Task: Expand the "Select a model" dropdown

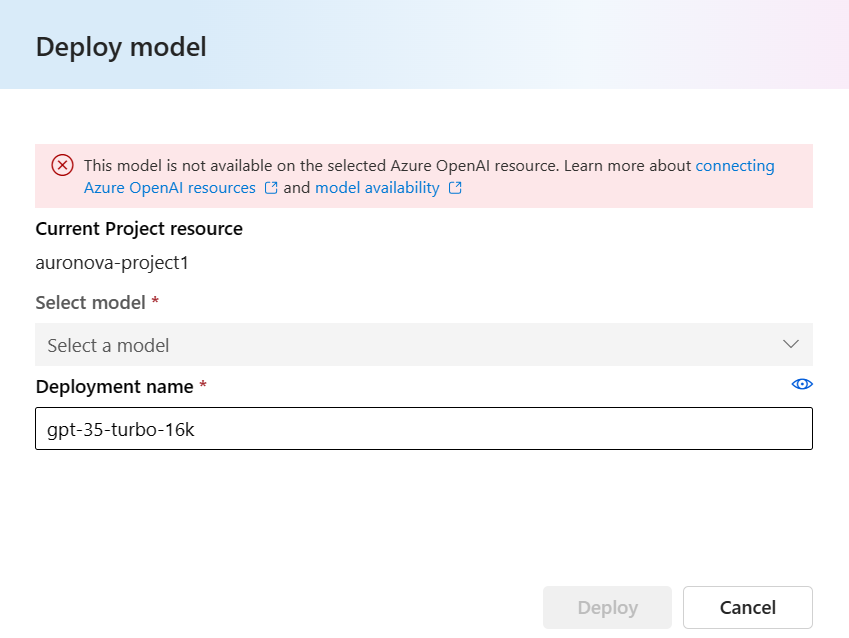Action: [424, 344]
